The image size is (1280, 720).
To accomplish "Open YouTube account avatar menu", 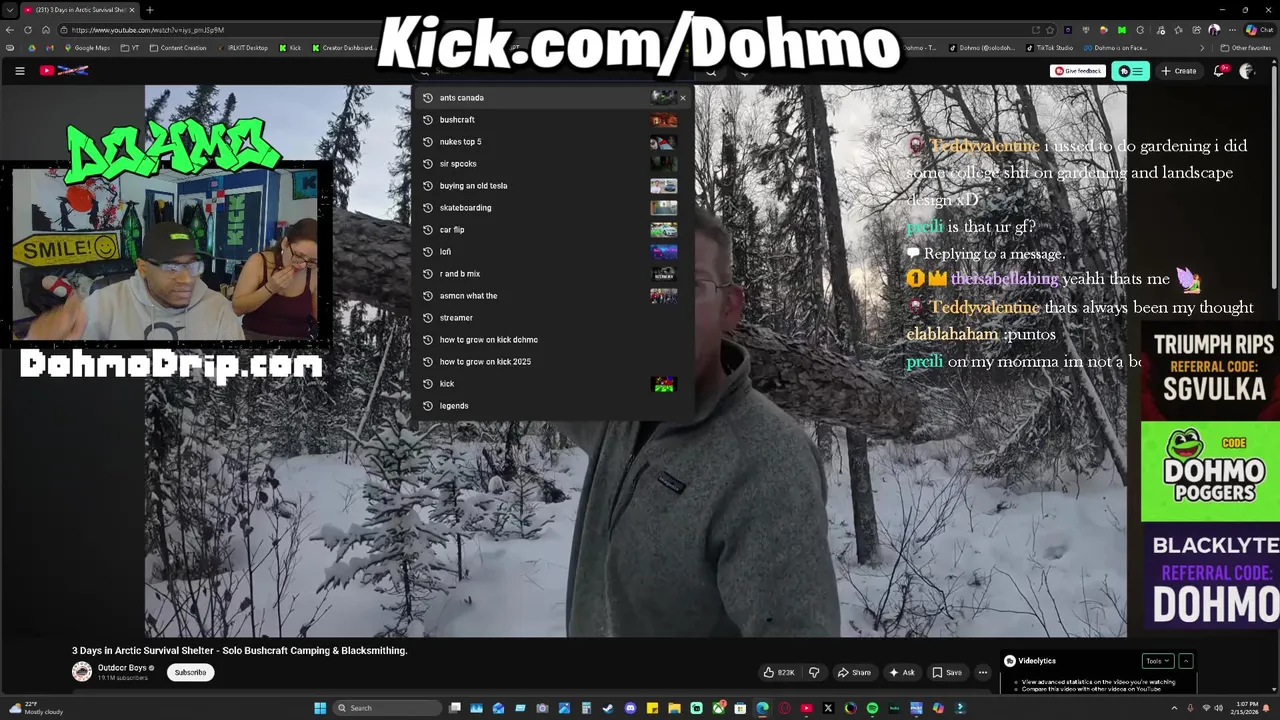I will pos(1247,71).
